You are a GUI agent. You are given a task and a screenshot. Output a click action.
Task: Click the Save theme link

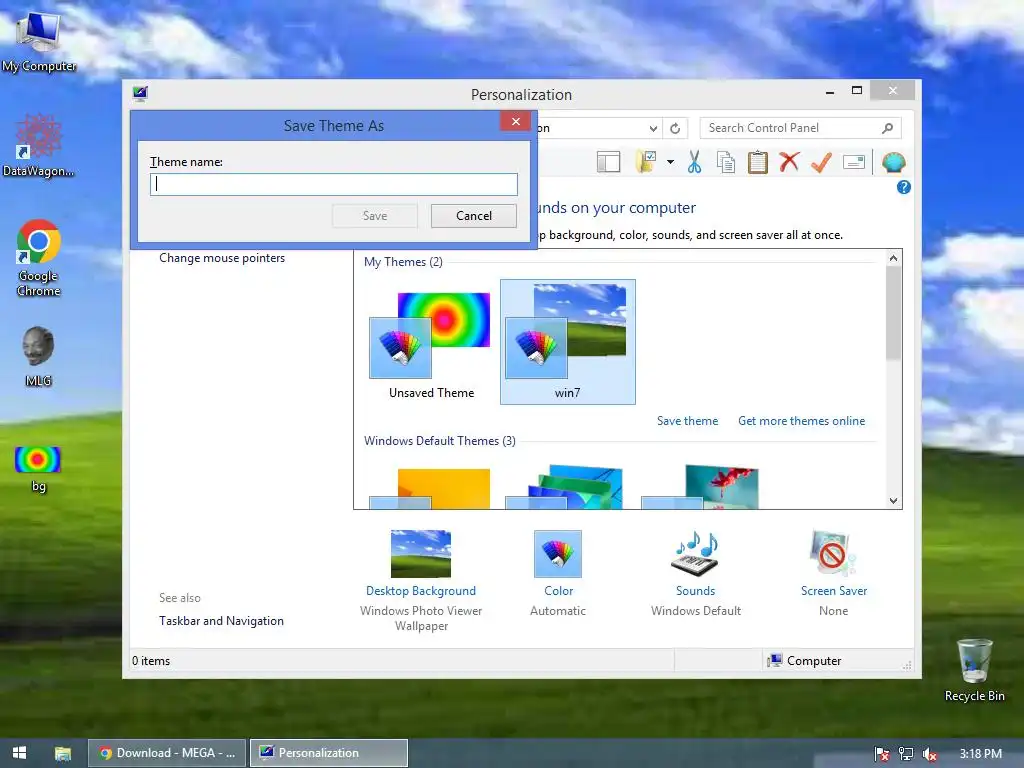click(687, 421)
